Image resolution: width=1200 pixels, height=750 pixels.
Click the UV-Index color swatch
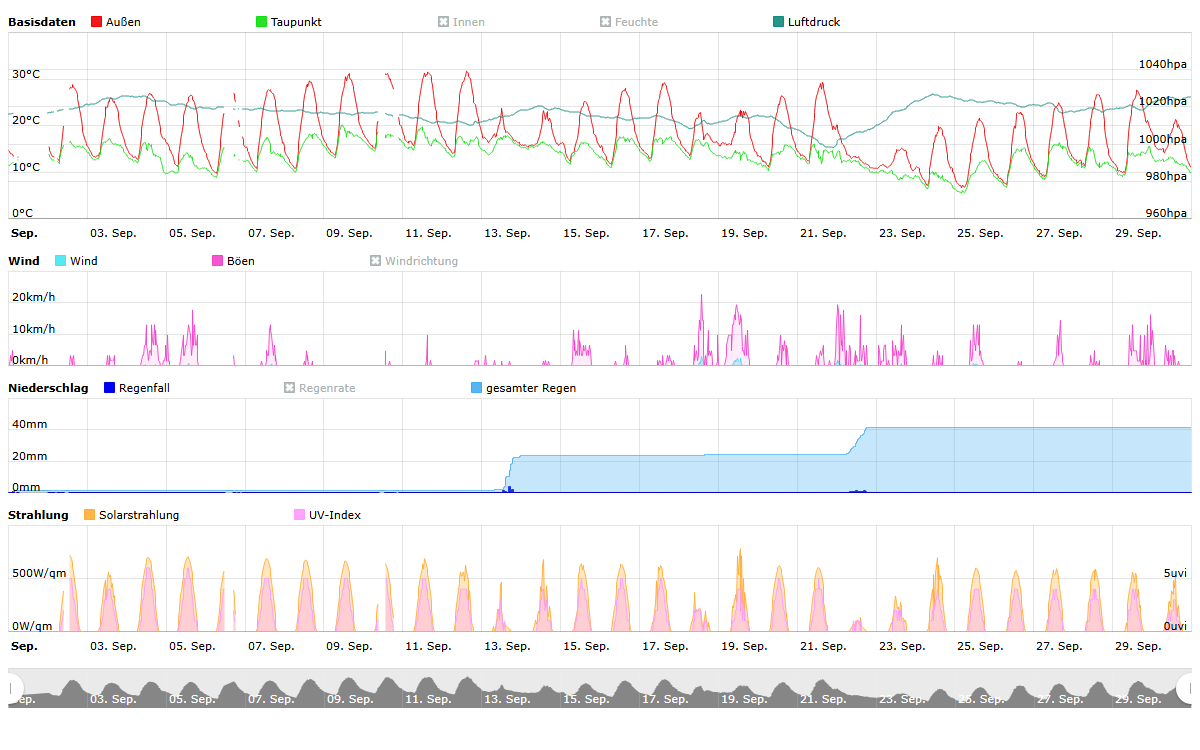[299, 515]
